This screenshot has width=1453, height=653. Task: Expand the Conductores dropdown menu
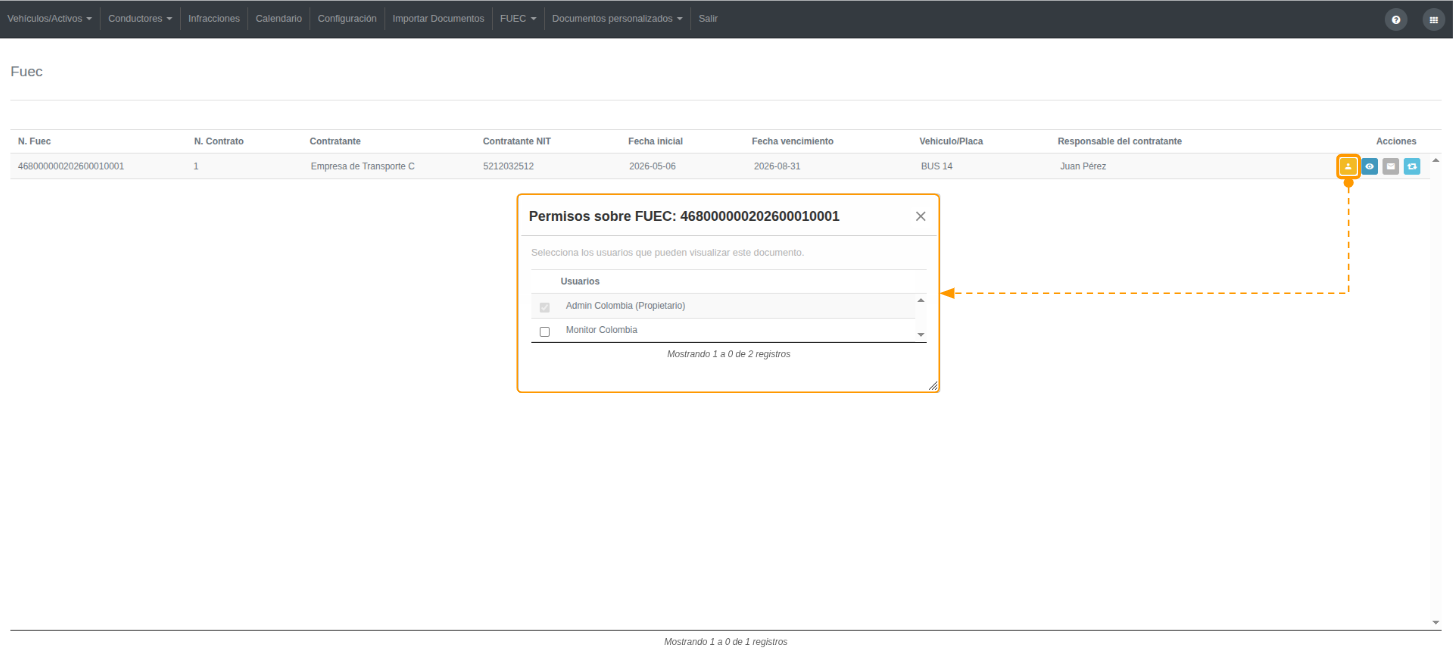point(140,19)
